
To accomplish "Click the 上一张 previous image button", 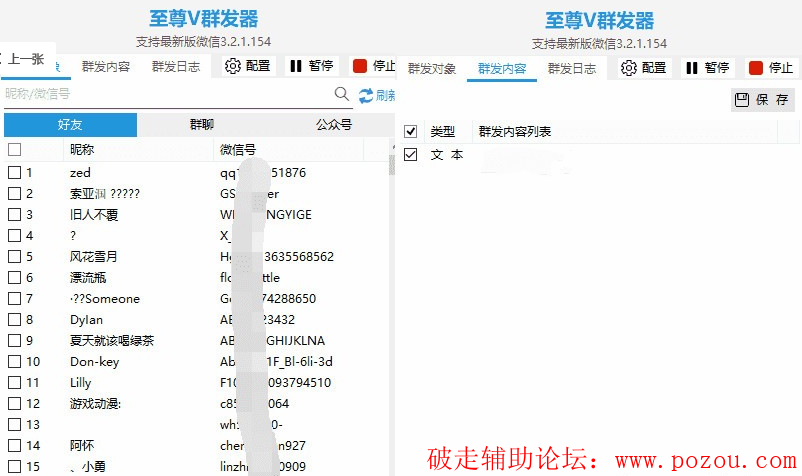I will click(26, 59).
